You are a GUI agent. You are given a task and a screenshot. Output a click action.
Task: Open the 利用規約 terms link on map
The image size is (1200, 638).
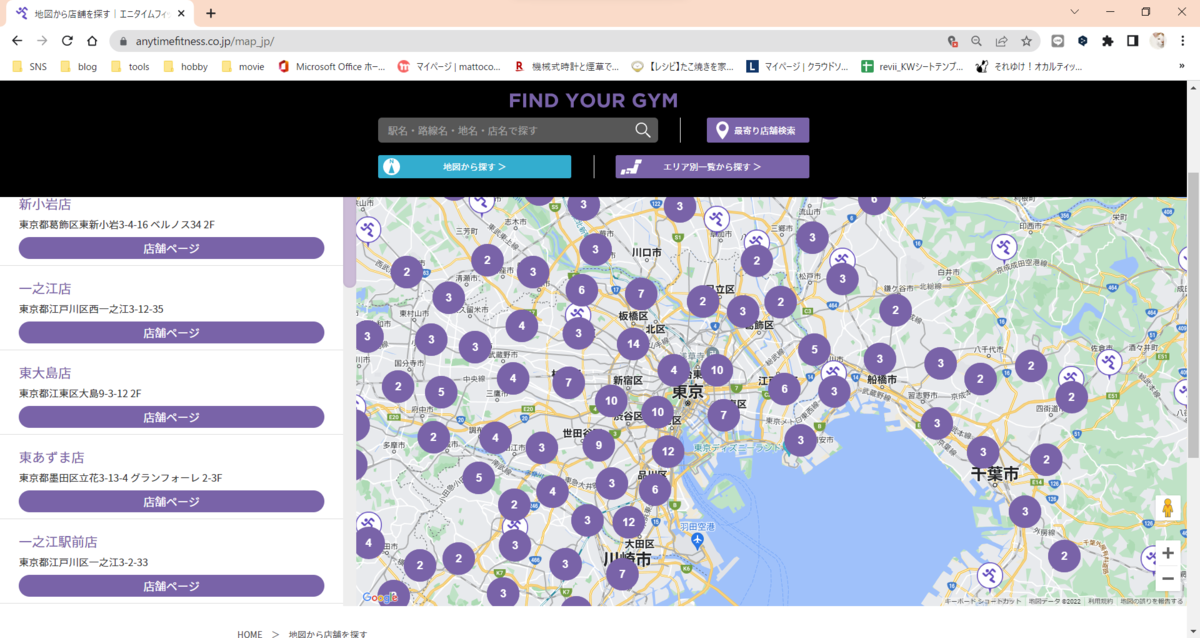coord(1100,601)
